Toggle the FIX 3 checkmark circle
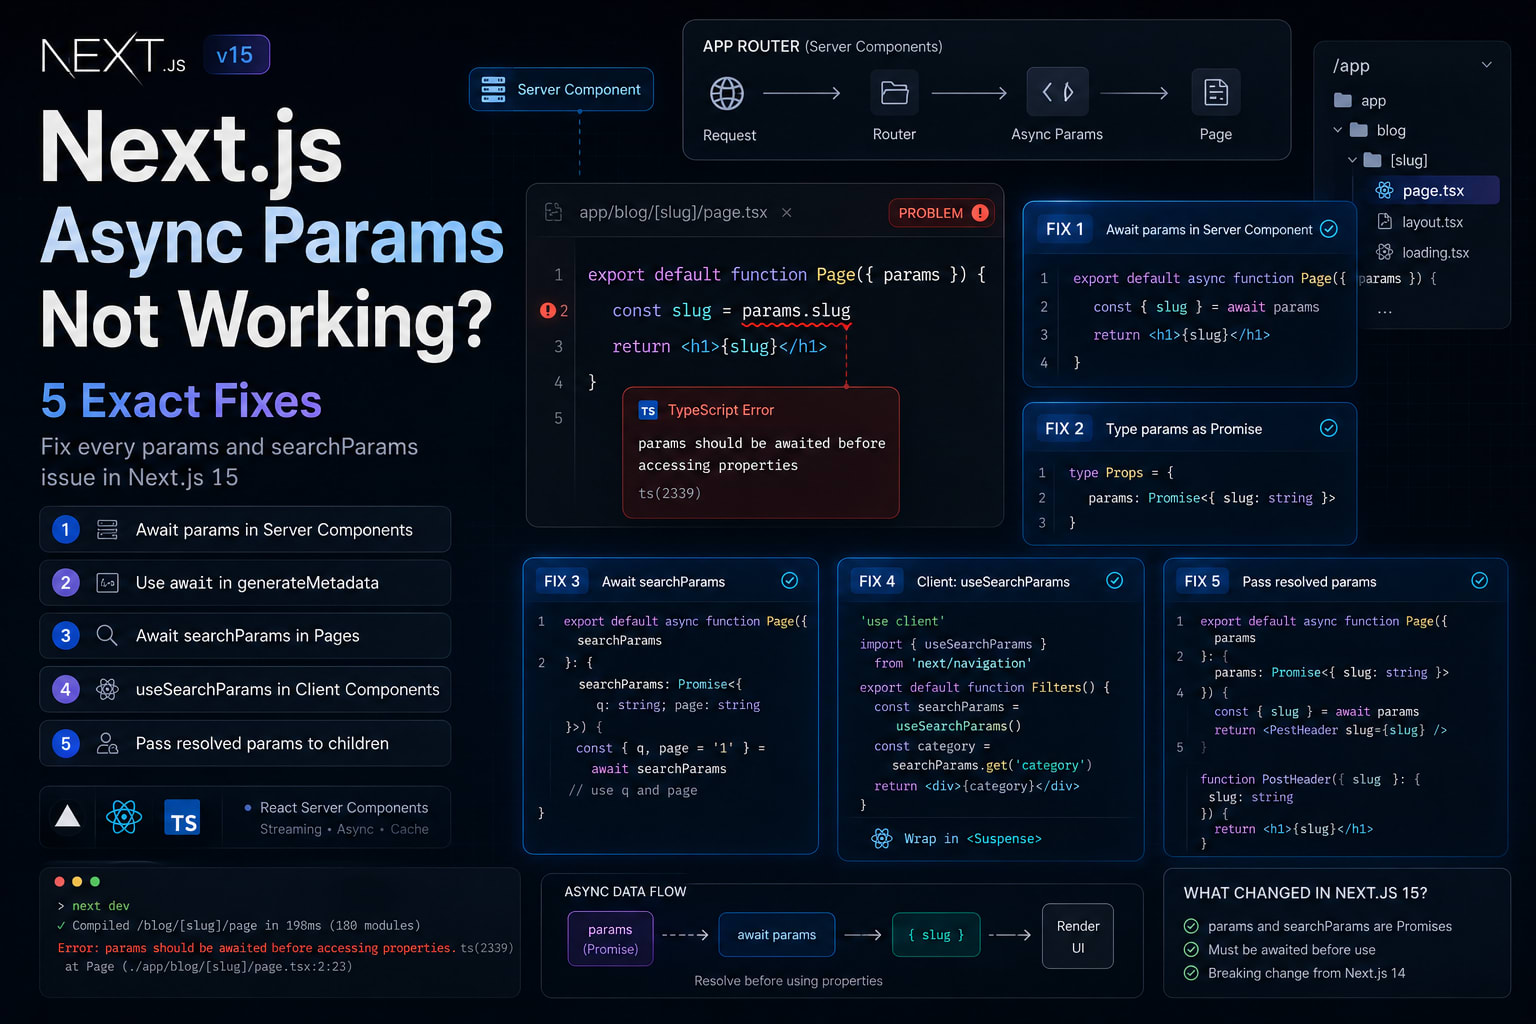The image size is (1536, 1024). click(x=789, y=581)
